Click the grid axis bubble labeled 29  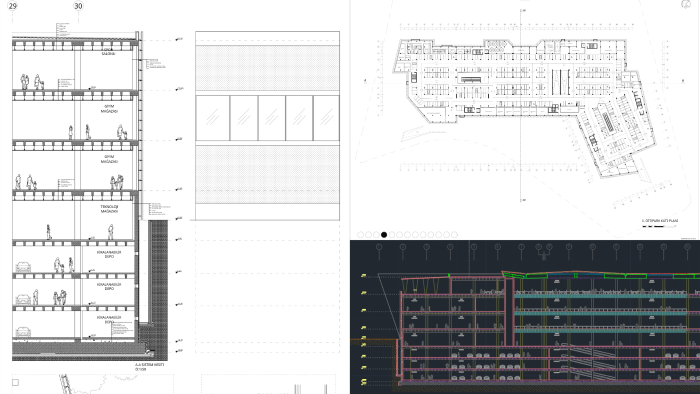pyautogui.click(x=12, y=6)
